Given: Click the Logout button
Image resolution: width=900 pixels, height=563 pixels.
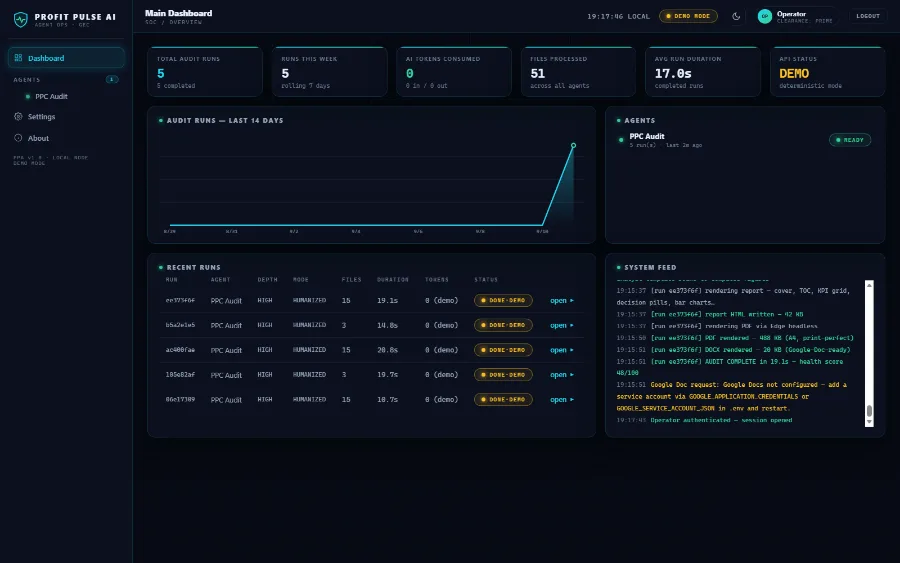Looking at the screenshot, I should tap(867, 16).
